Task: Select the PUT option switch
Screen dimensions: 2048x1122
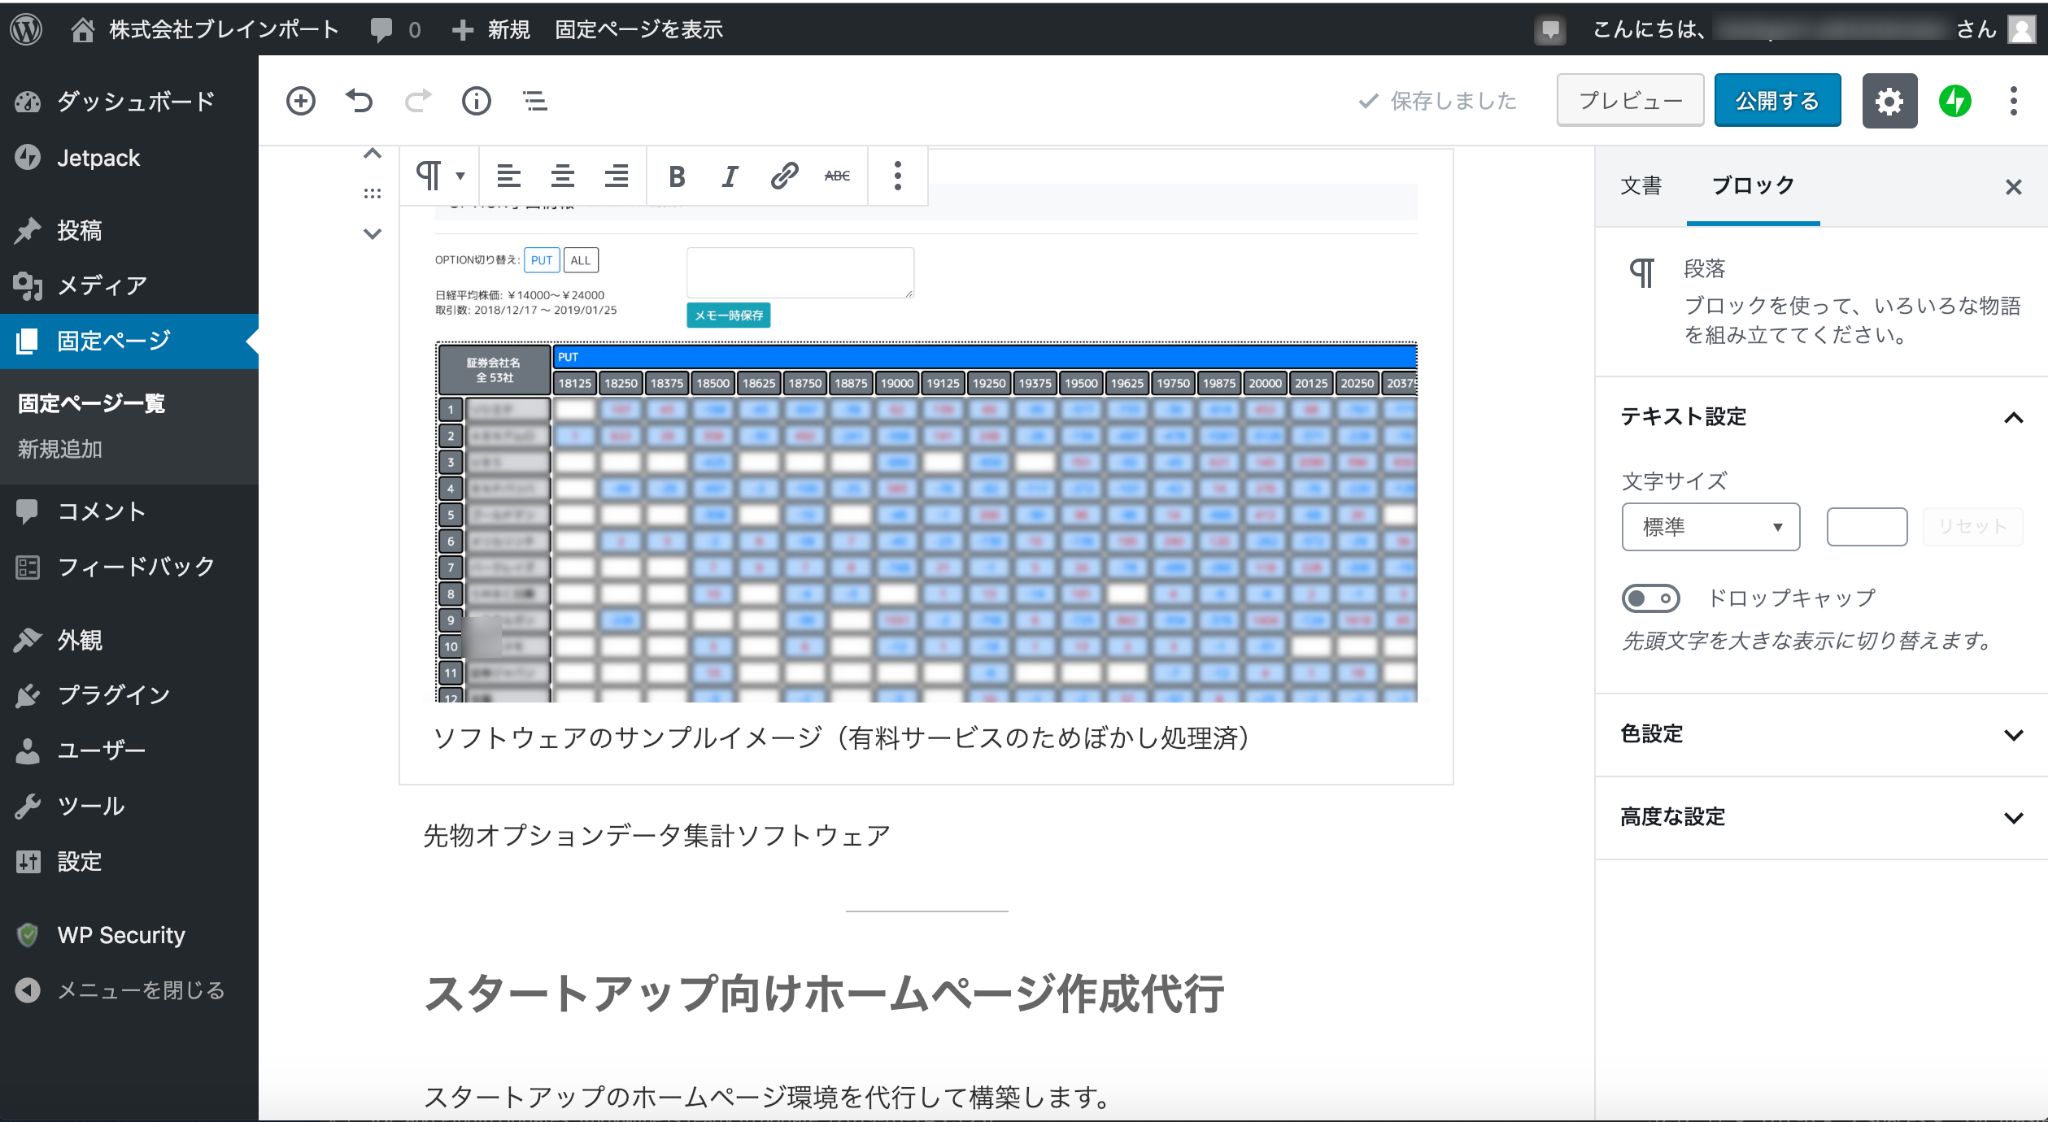Action: click(x=541, y=261)
